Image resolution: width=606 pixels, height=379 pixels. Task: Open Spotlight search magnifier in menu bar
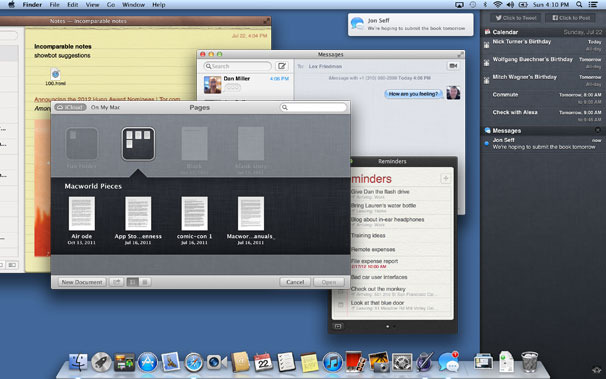pos(579,5)
